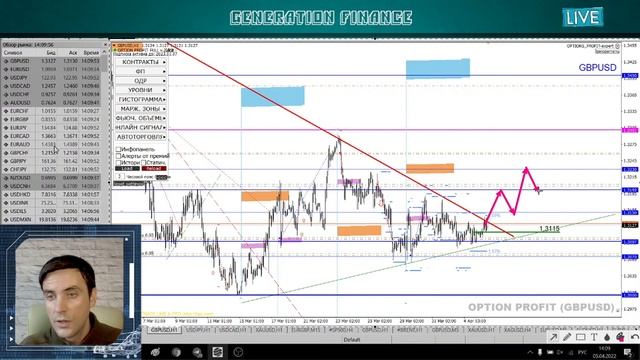Screen dimensions: 640x360
Task: Switch to the #SP500,H4 chart tab
Action: [x=341, y=329]
